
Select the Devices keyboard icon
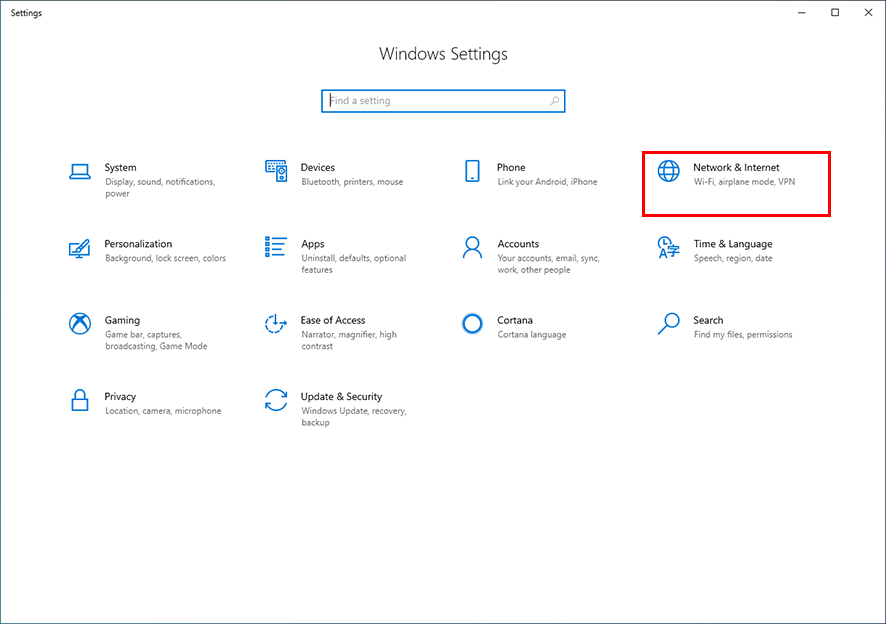[276, 173]
